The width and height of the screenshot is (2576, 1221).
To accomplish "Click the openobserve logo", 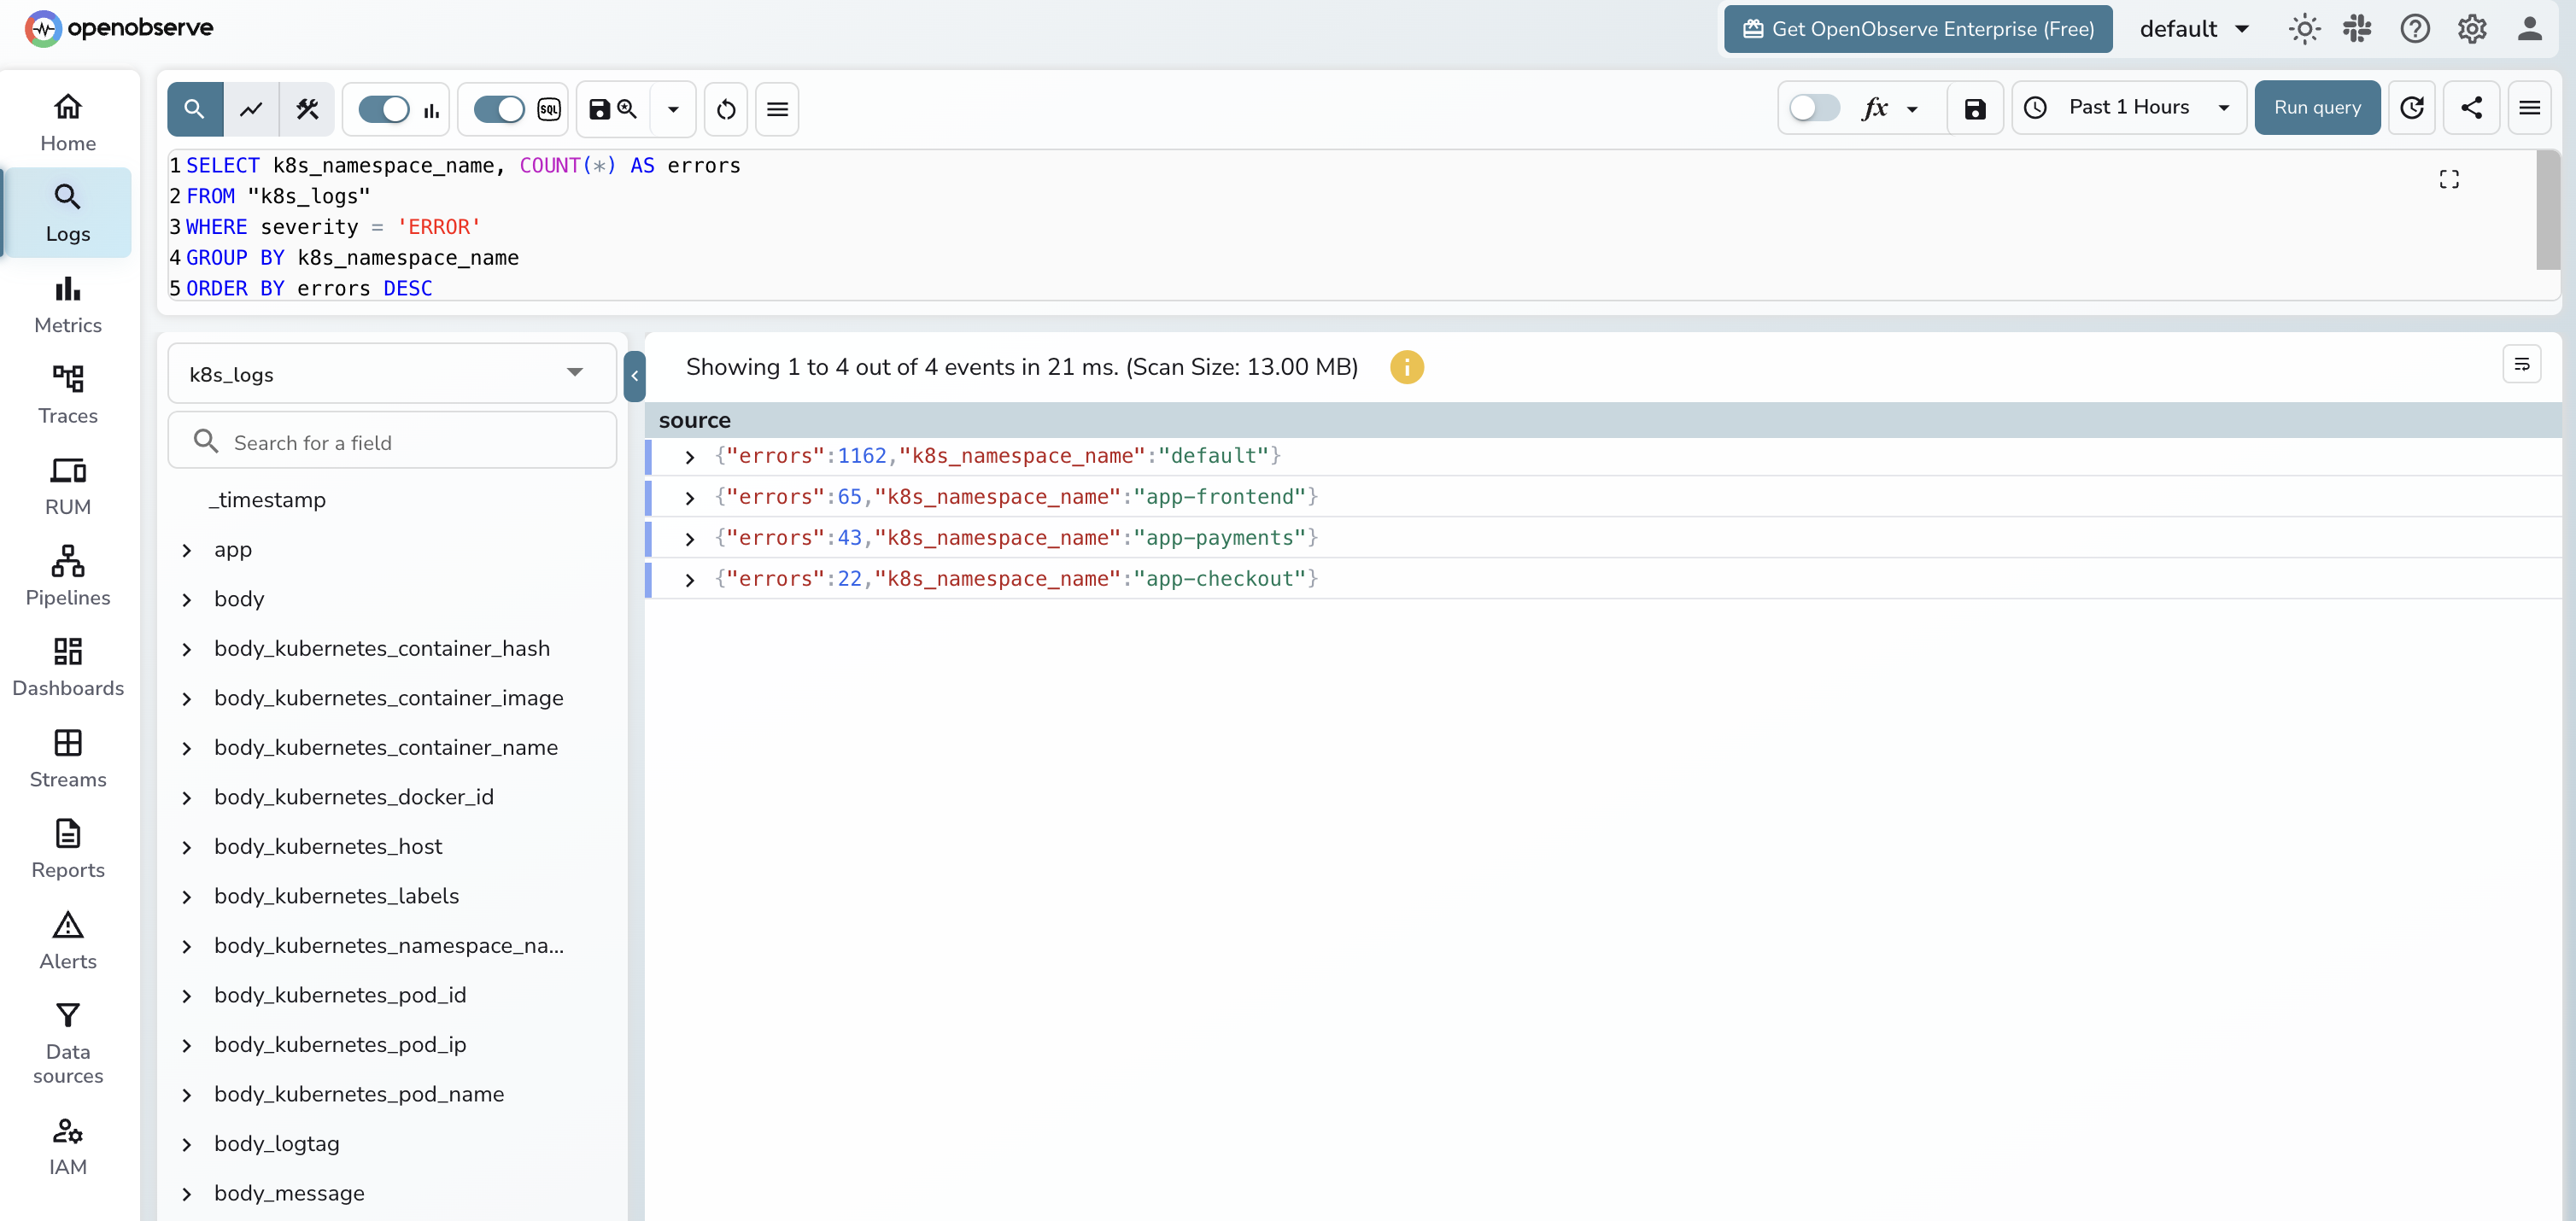I will (x=119, y=28).
